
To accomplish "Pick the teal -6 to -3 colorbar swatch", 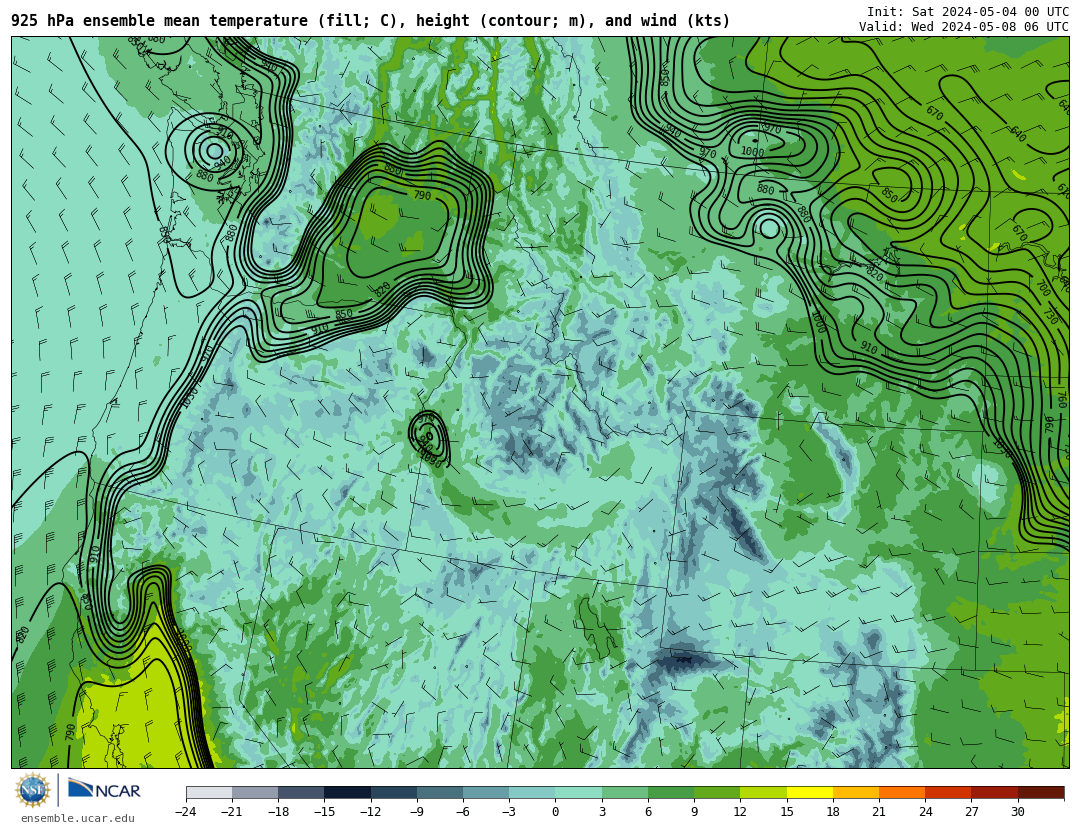I will (486, 792).
